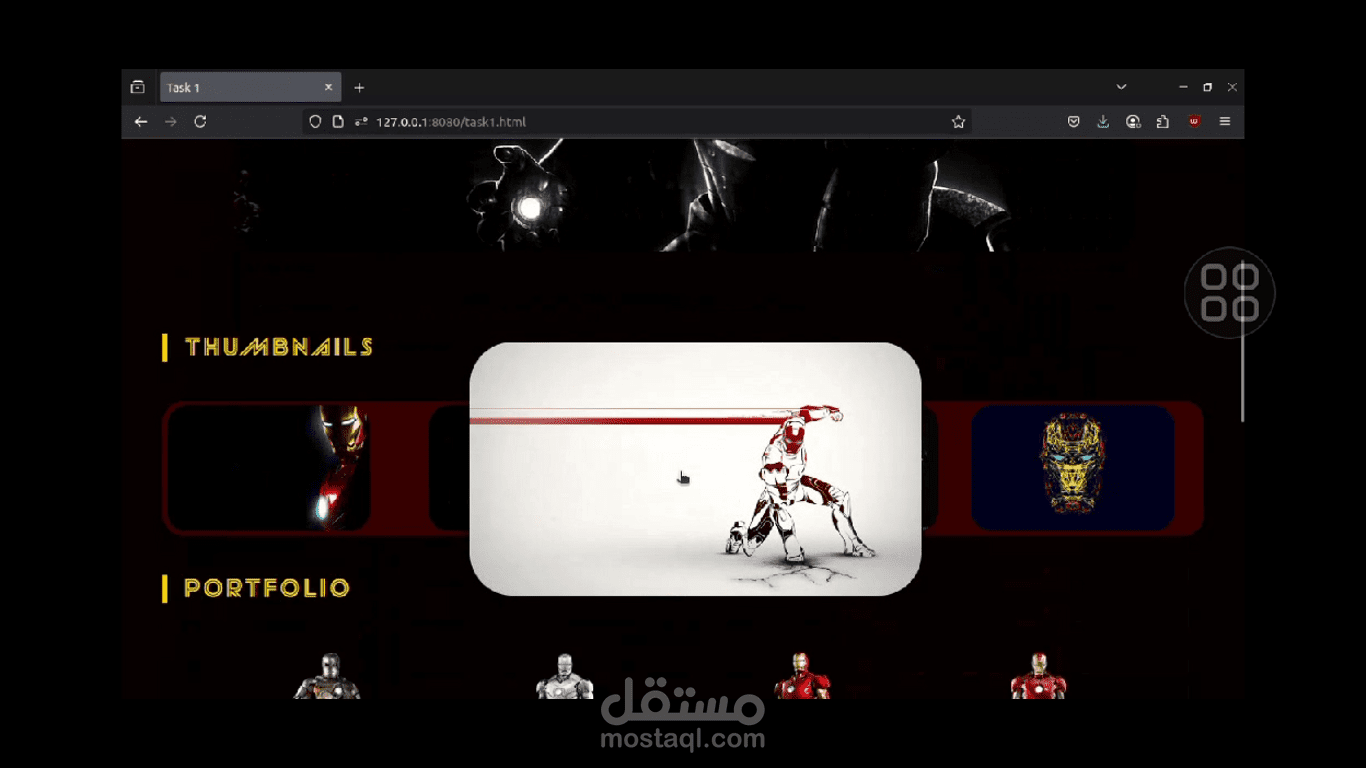Screen dimensions: 1366x768
Task: Show site information page icon
Action: [x=338, y=122]
